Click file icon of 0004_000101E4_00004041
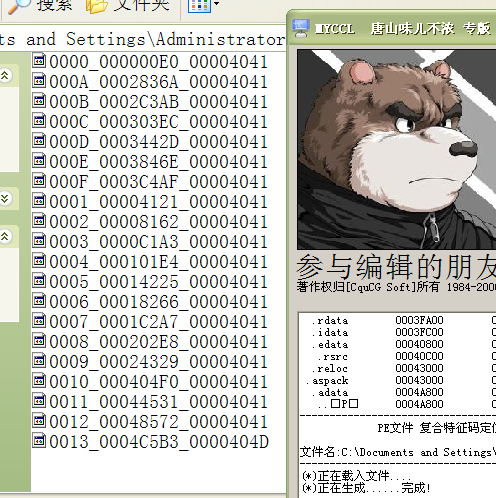This screenshot has height=498, width=496. 39,260
